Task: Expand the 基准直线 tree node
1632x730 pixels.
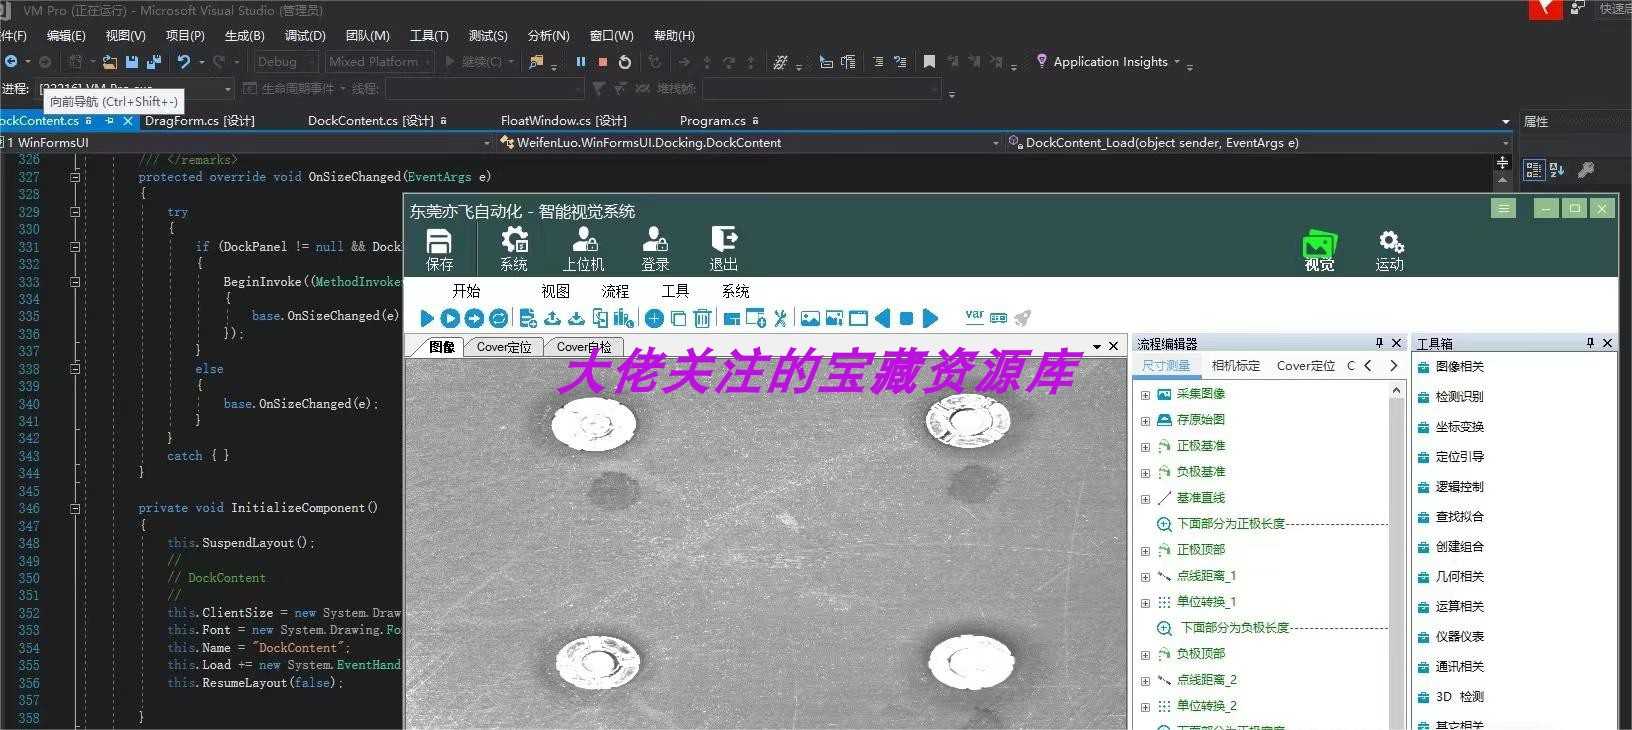Action: click(1145, 499)
